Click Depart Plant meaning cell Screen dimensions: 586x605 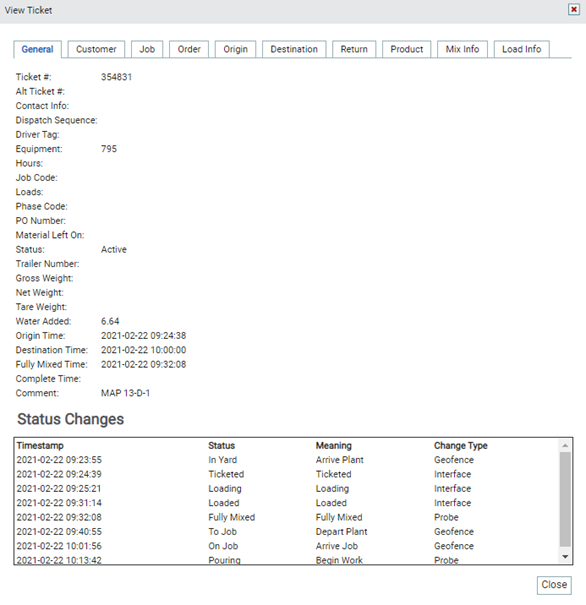click(341, 532)
